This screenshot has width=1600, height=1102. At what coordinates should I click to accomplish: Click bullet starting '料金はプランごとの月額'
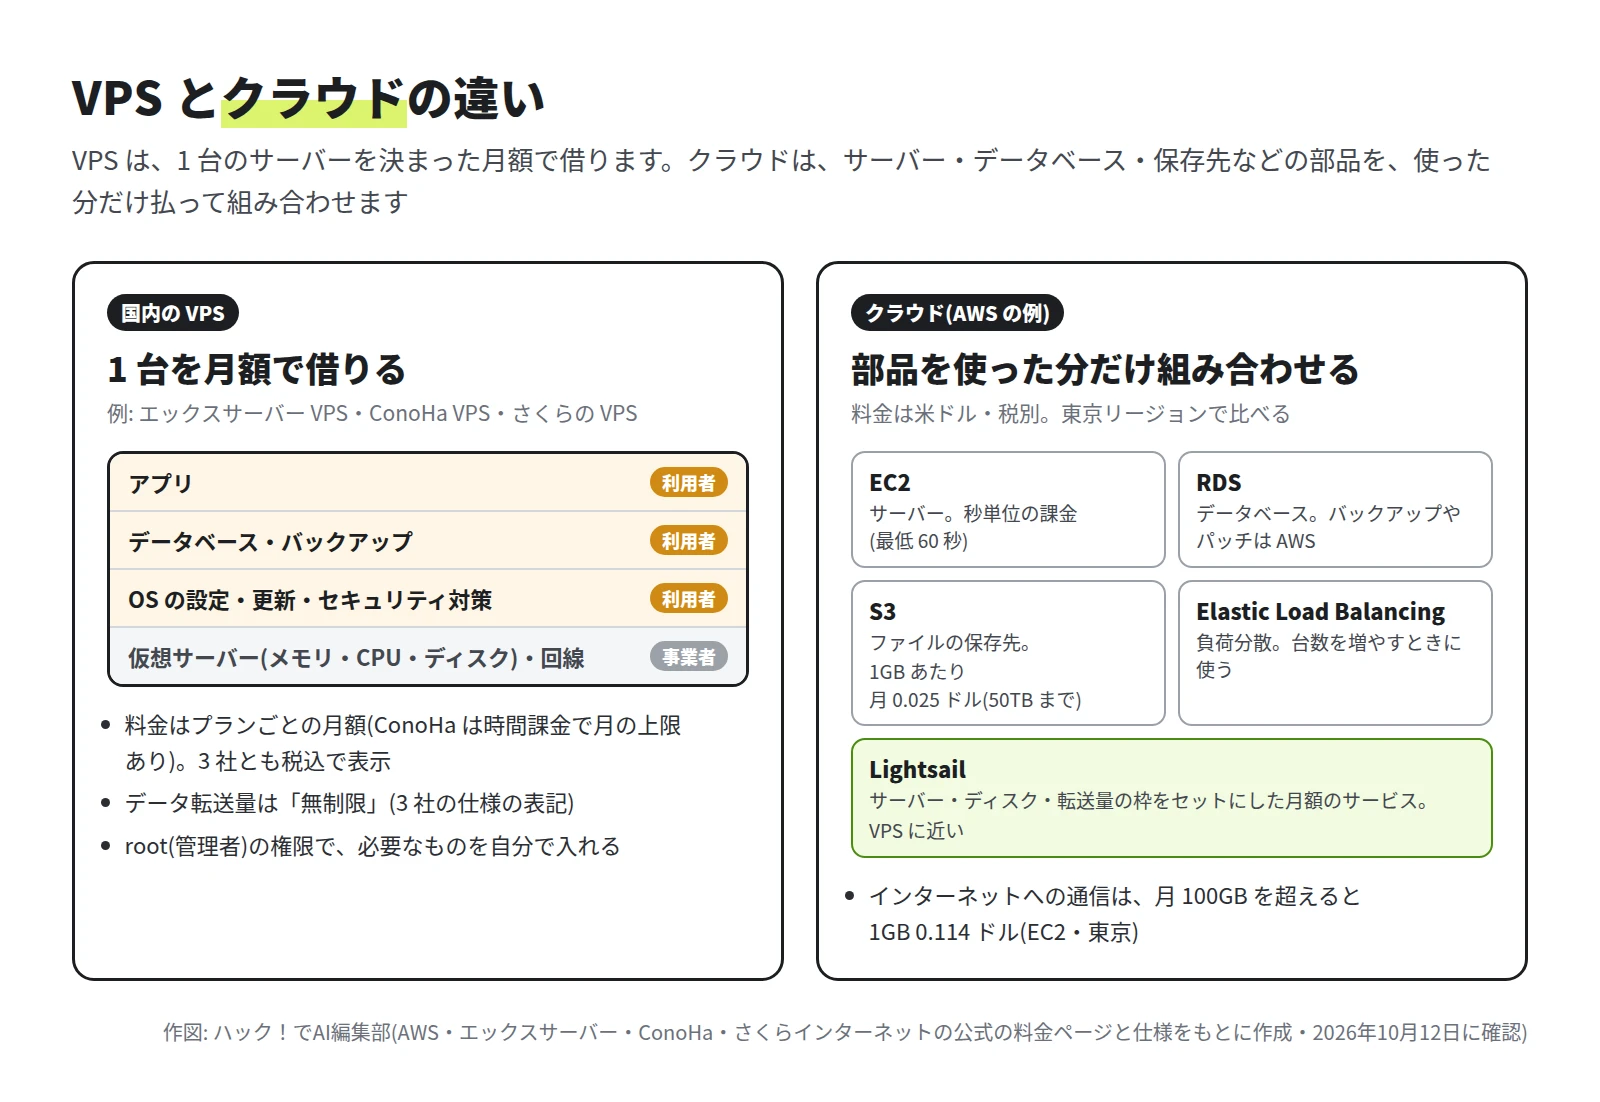pos(402,743)
